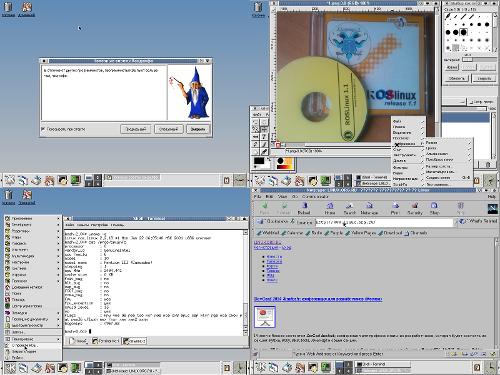
Task: Click the Reload icon in Netscape toolbar
Action: pos(304,208)
